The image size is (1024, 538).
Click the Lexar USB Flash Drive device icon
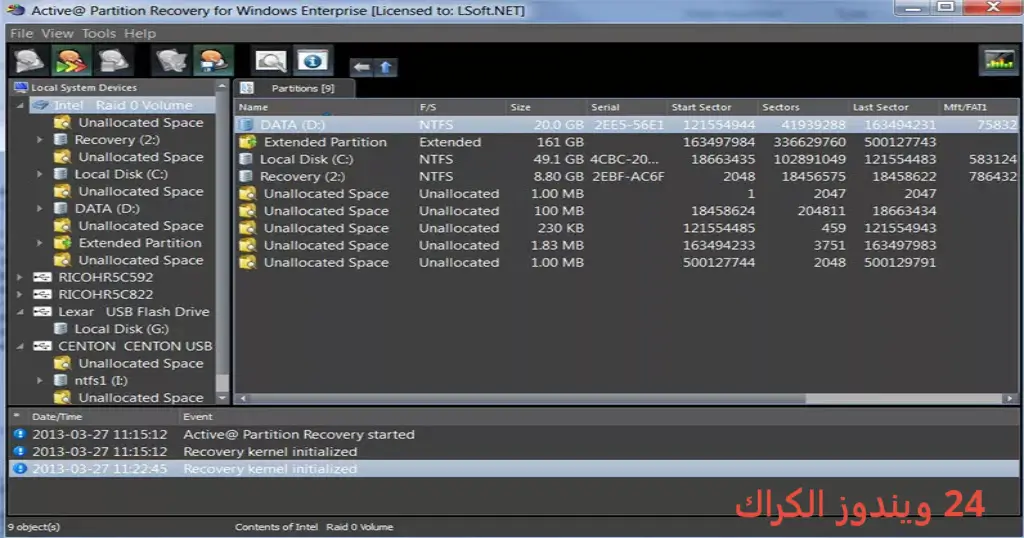click(x=42, y=311)
